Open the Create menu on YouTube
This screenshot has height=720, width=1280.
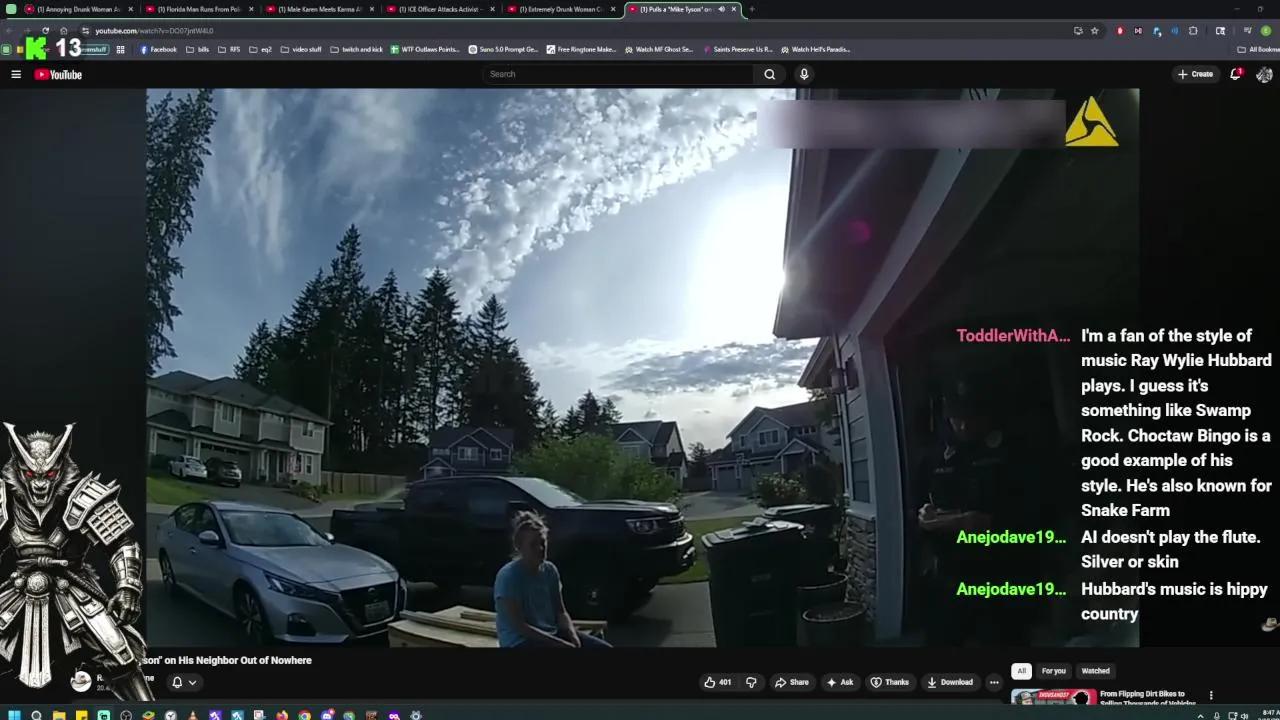click(1196, 73)
